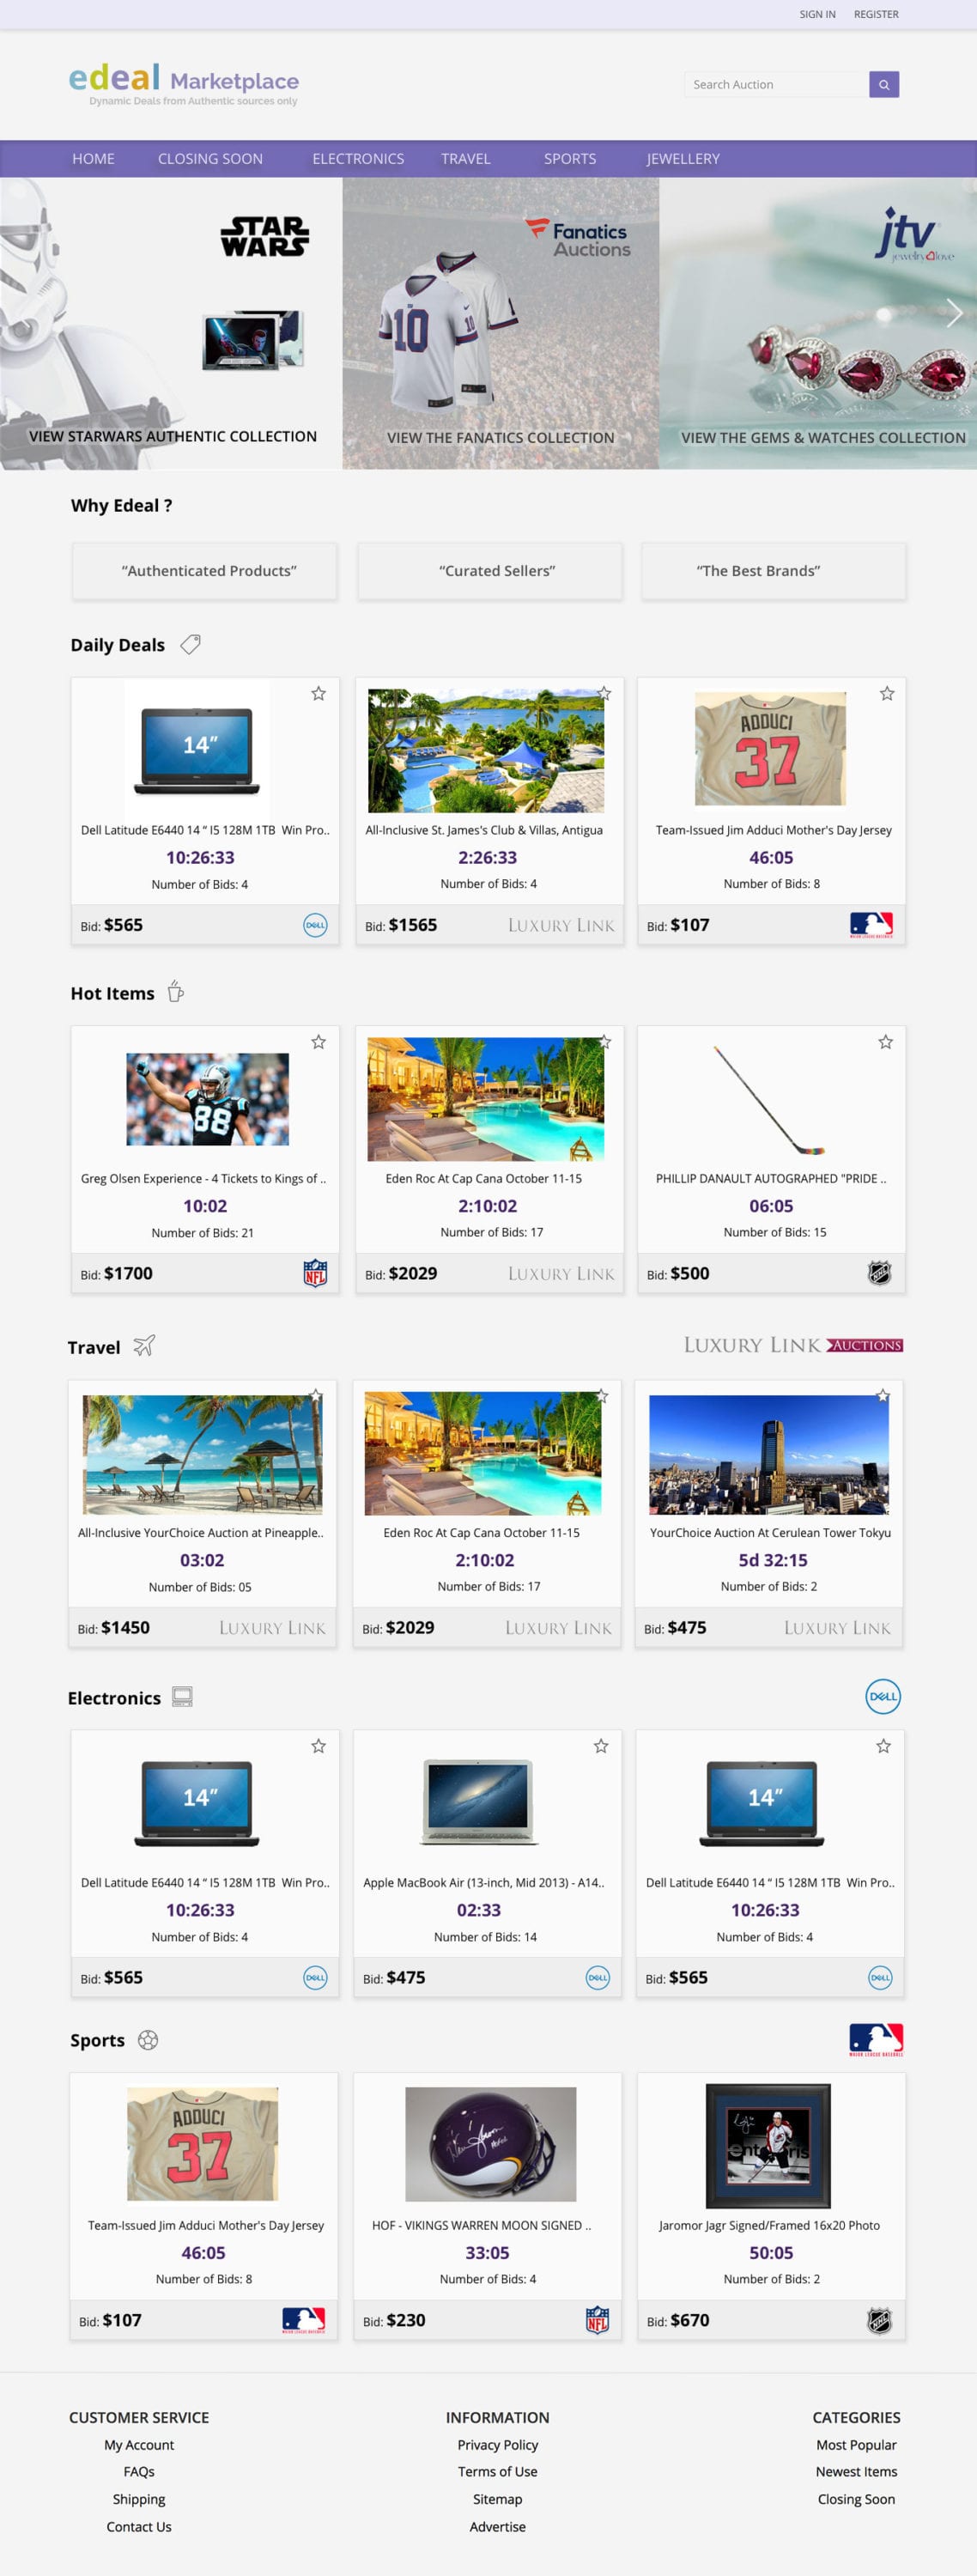Click the purple search magnifier button
Screen dimensions: 977x2576
click(x=884, y=84)
